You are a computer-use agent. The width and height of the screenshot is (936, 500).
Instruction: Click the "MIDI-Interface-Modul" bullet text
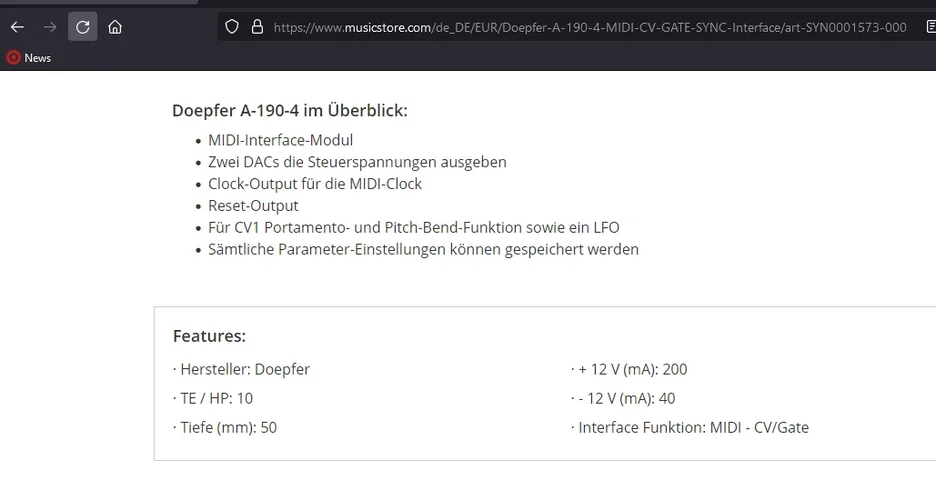click(x=280, y=140)
